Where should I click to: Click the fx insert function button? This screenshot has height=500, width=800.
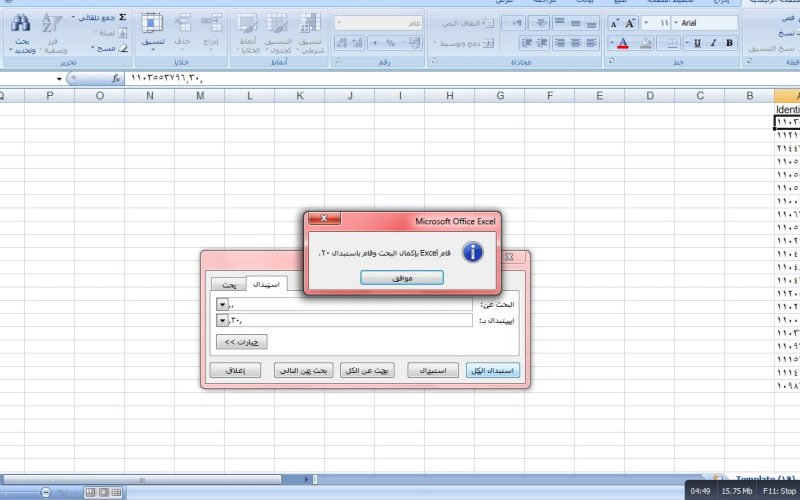point(116,79)
